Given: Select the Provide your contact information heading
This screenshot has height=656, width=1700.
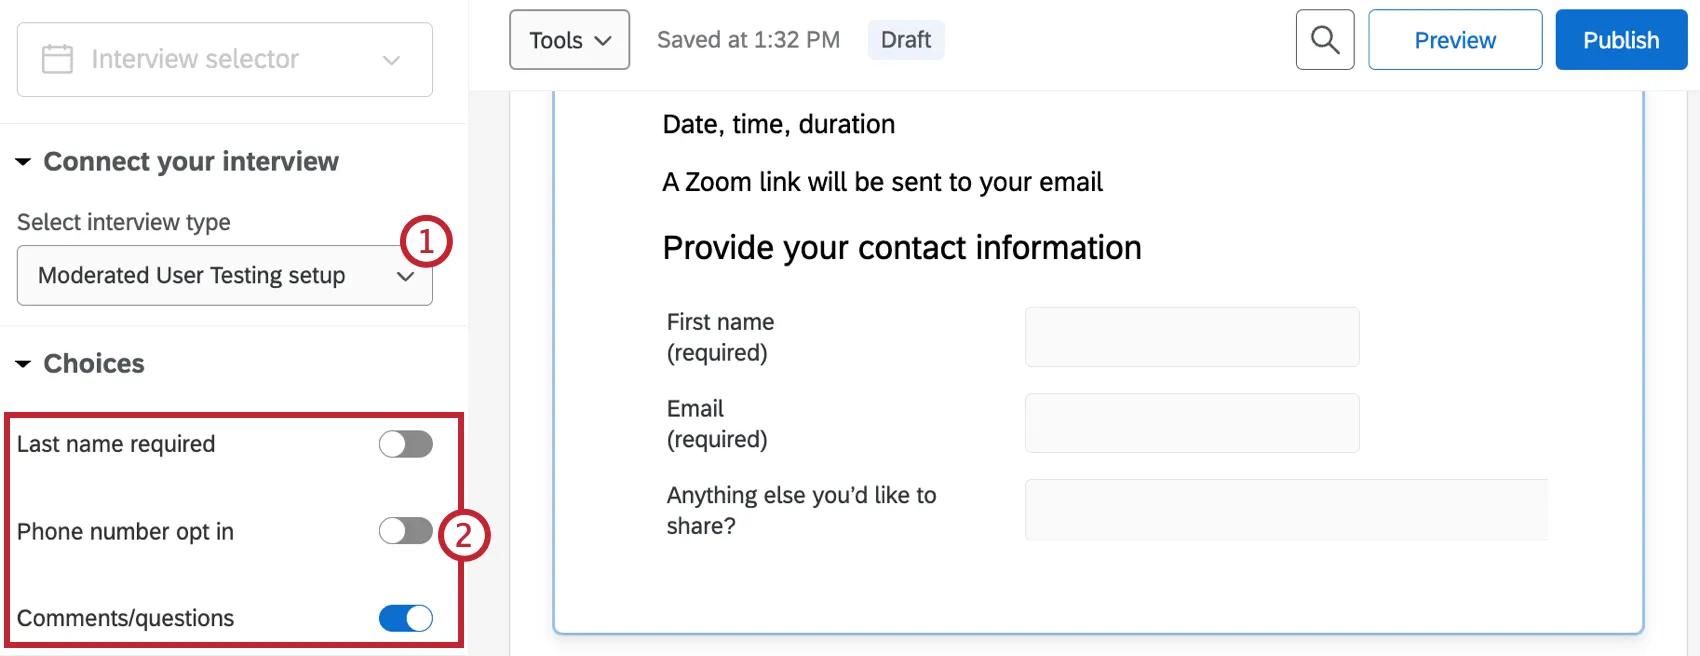Looking at the screenshot, I should click(901, 247).
